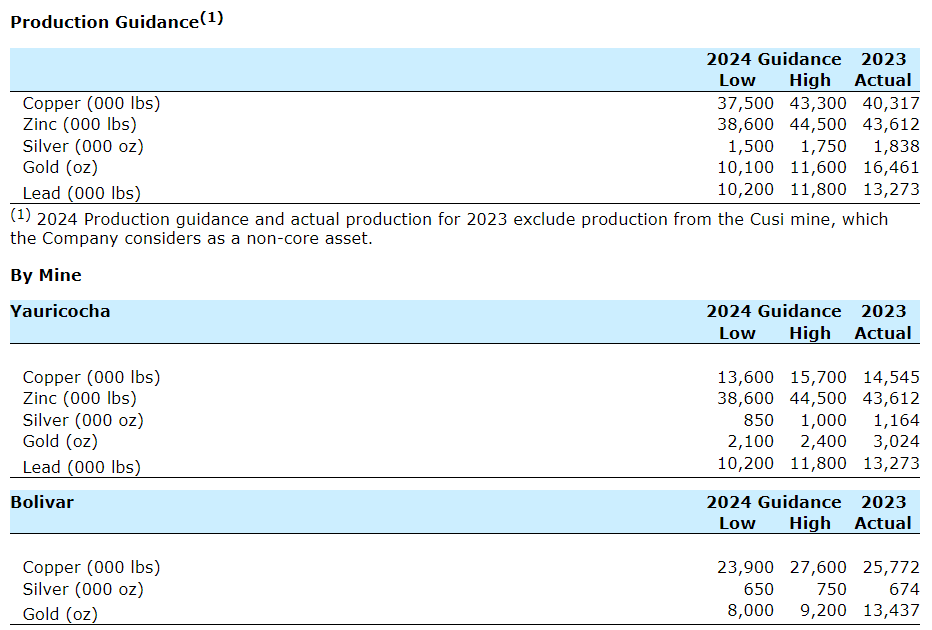Screen dimensions: 932x630
Task: Click the consolidated silver high value 1,750
Action: [824, 146]
